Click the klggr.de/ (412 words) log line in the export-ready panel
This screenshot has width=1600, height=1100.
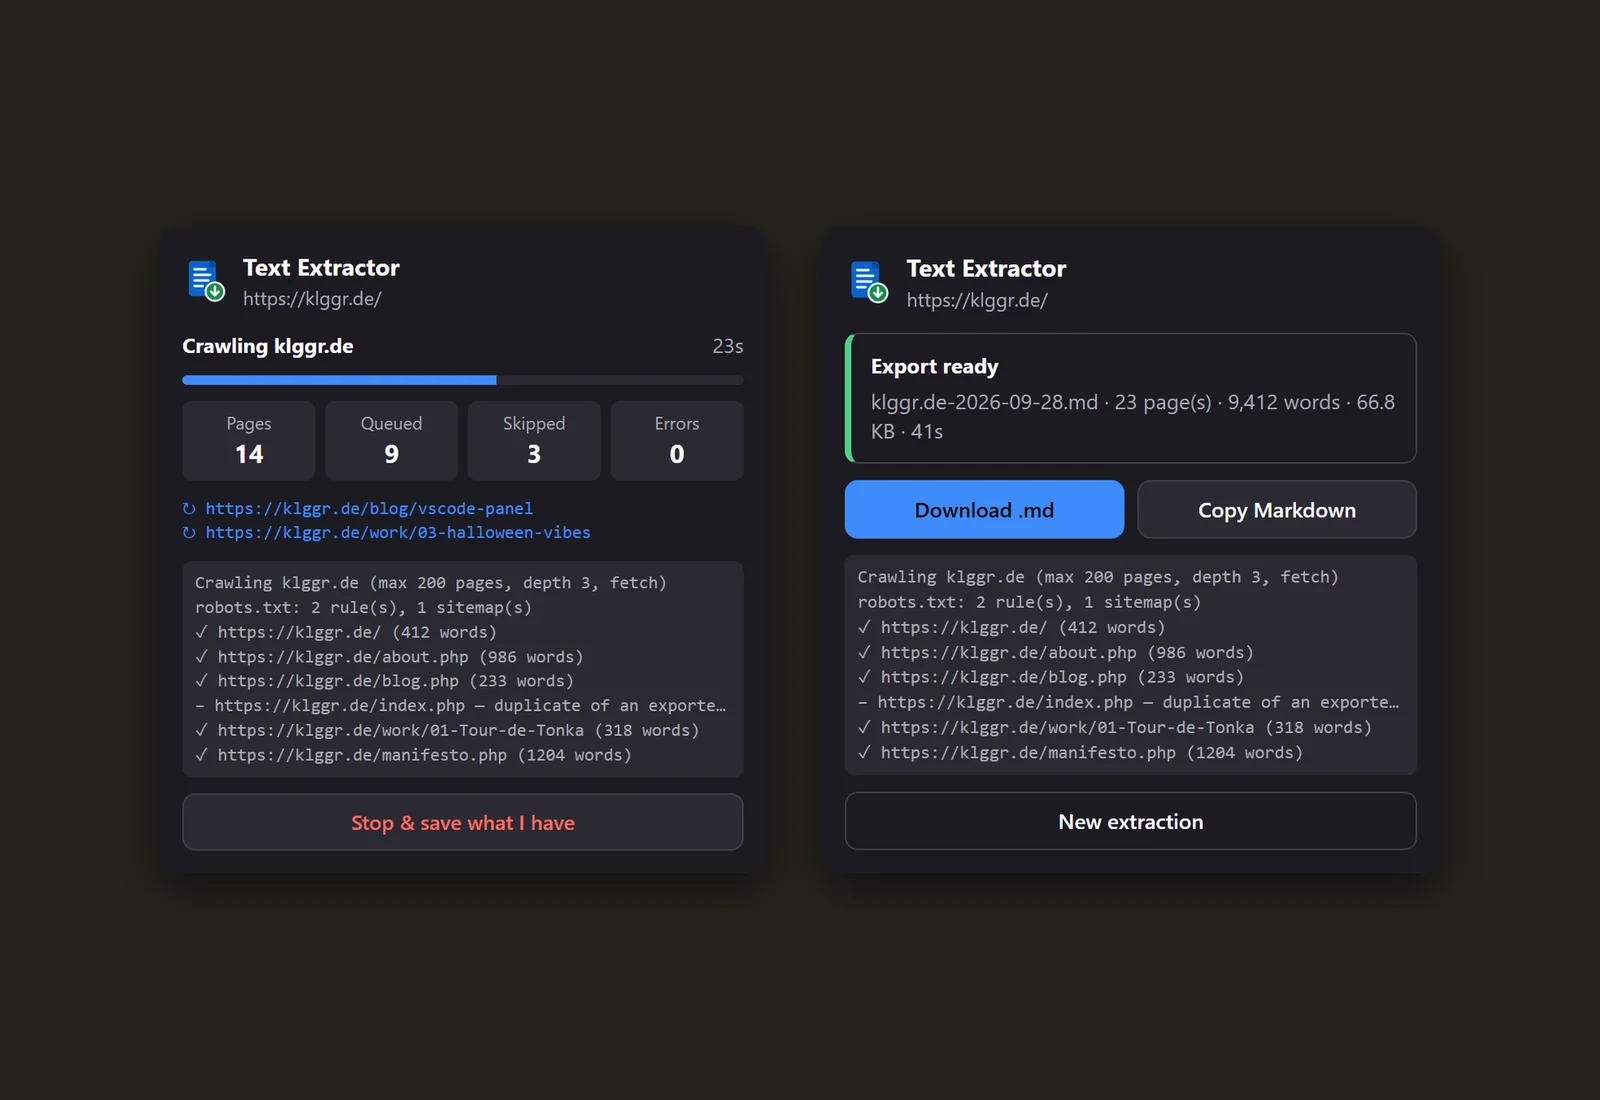(x=1012, y=628)
